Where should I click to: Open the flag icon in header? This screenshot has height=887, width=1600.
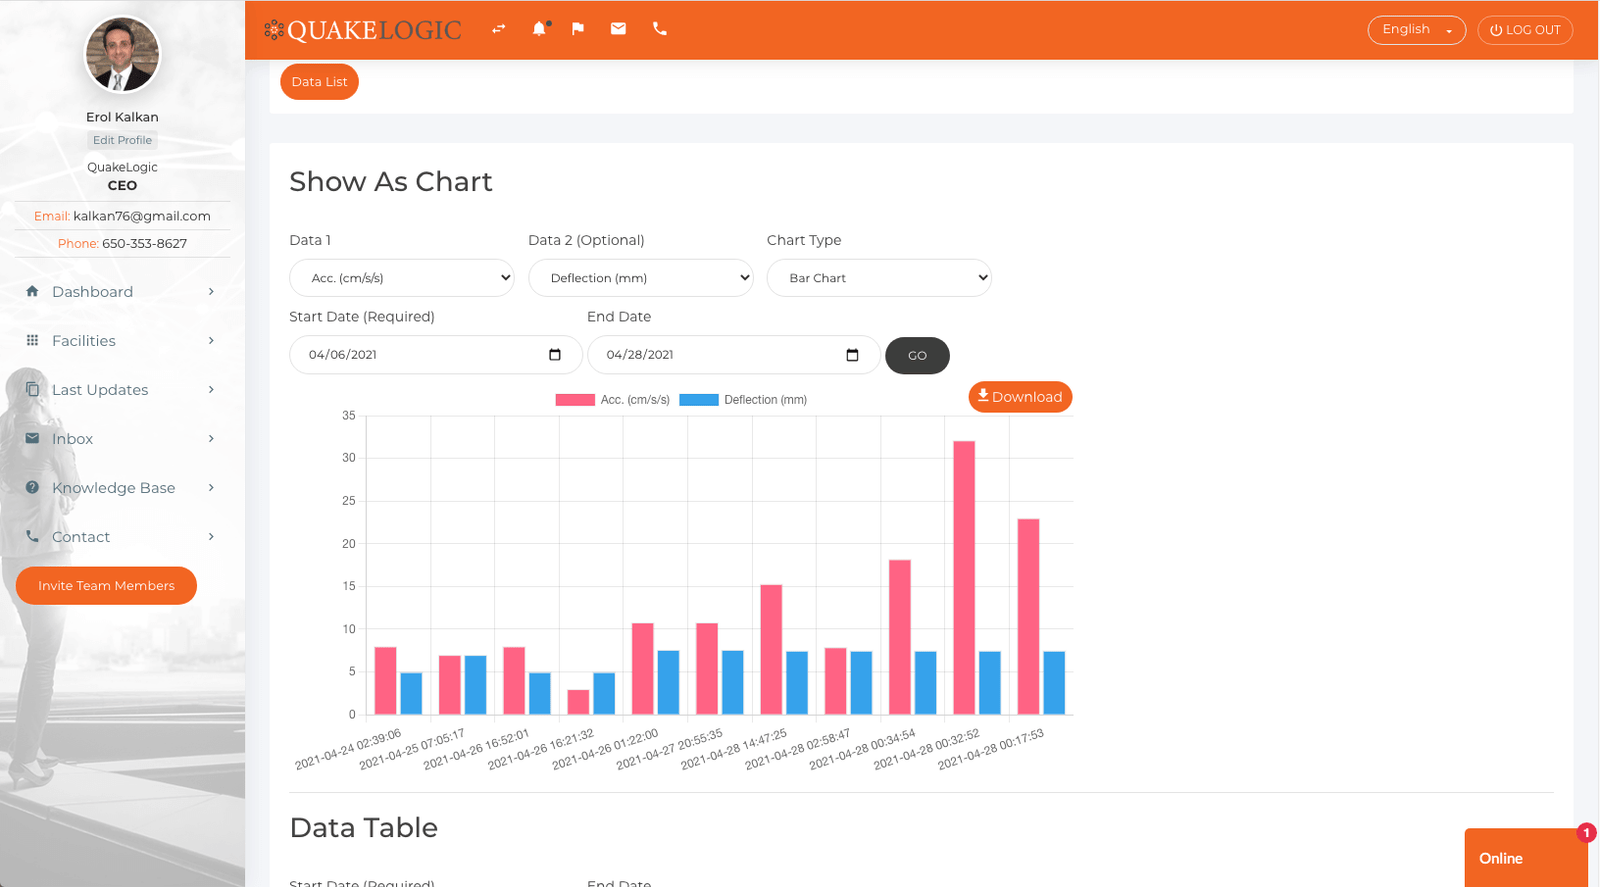point(578,29)
